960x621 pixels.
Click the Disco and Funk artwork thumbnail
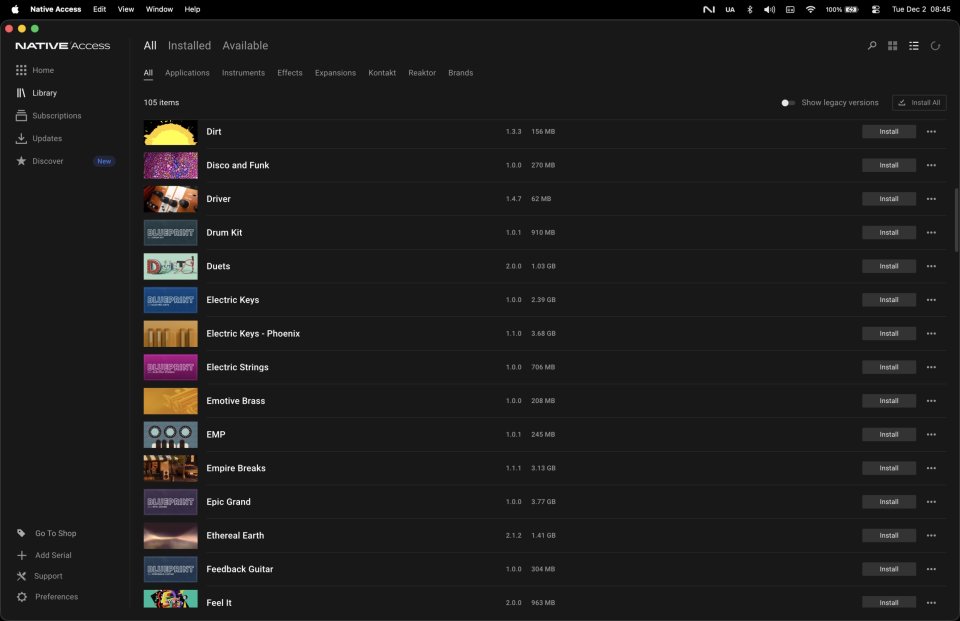170,165
